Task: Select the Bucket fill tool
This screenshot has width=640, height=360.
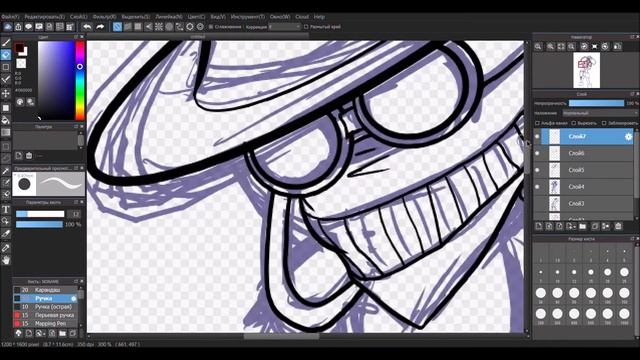Action: click(x=6, y=120)
